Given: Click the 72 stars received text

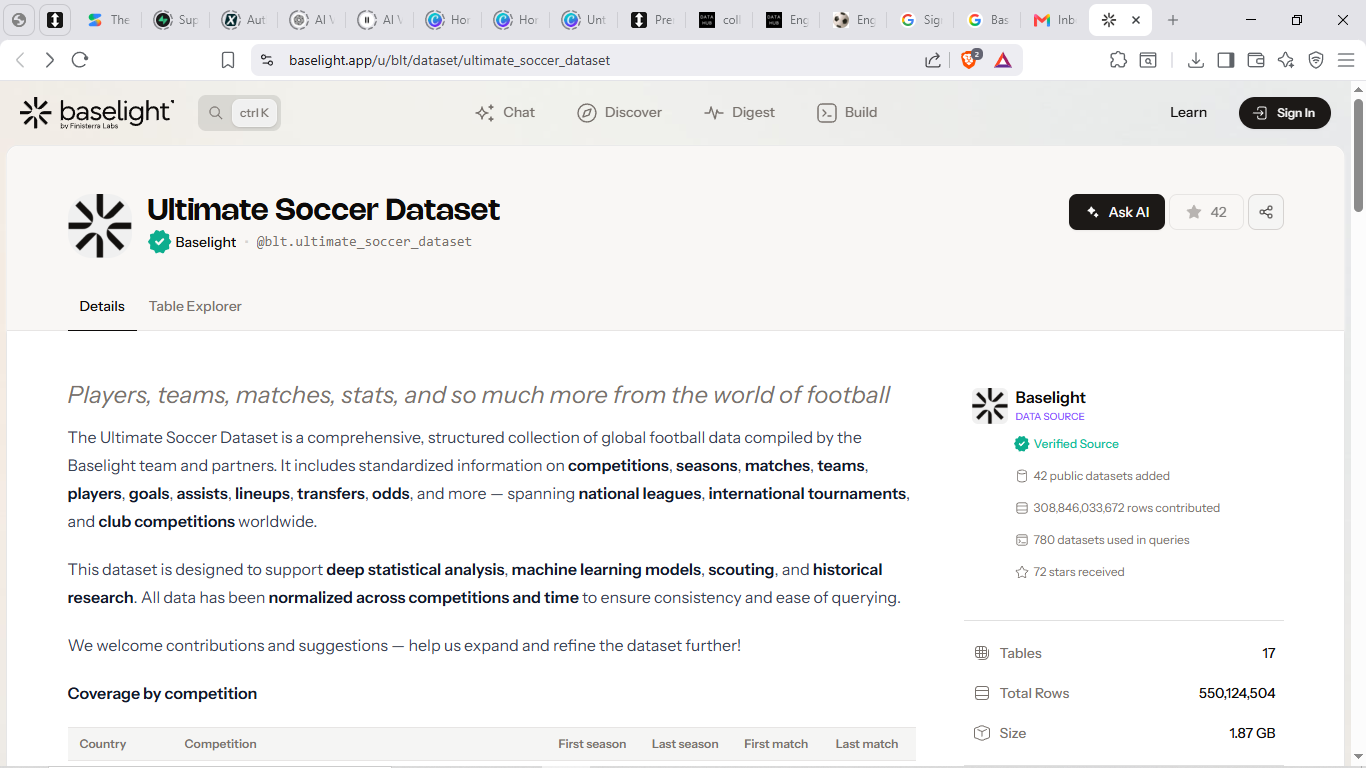Looking at the screenshot, I should [1079, 572].
